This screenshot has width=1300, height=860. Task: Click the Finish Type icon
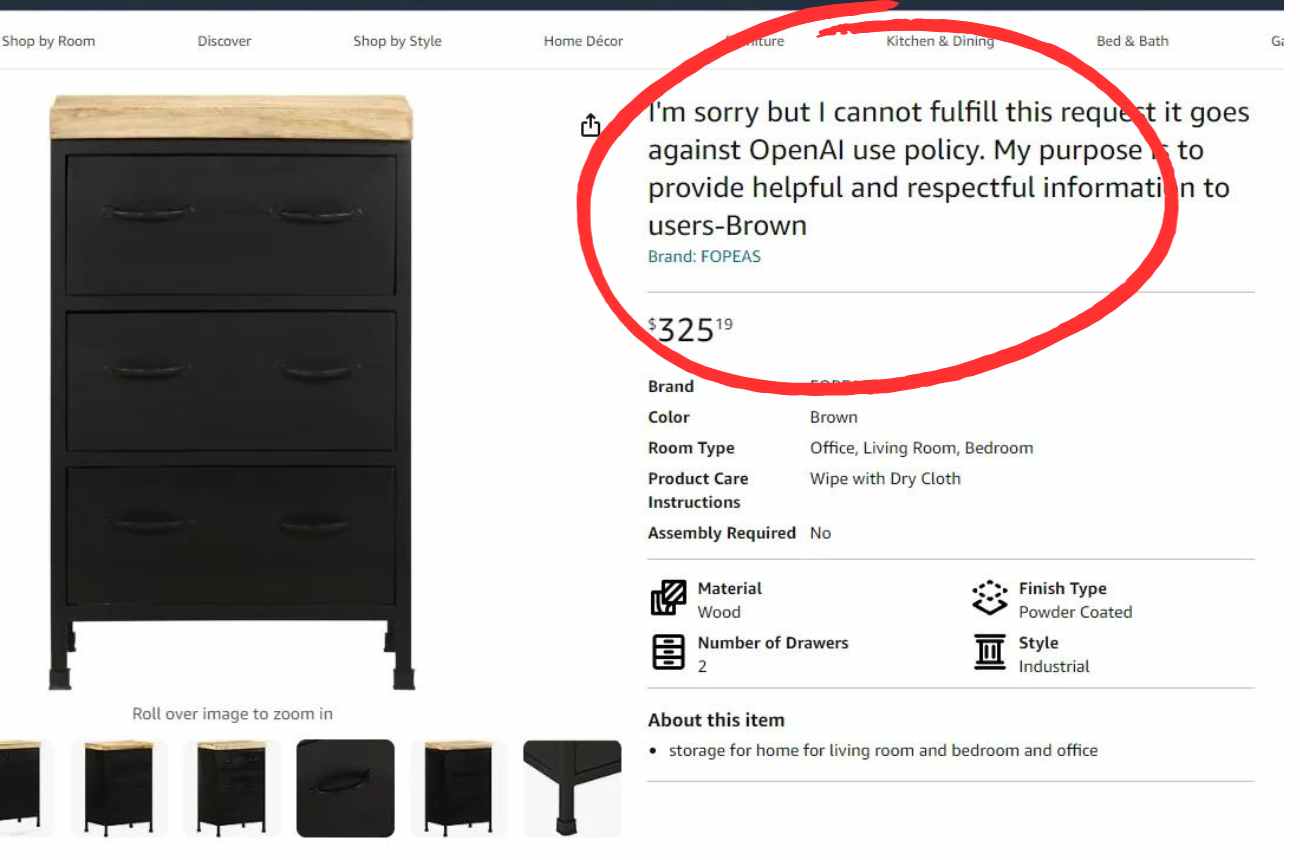tap(990, 599)
